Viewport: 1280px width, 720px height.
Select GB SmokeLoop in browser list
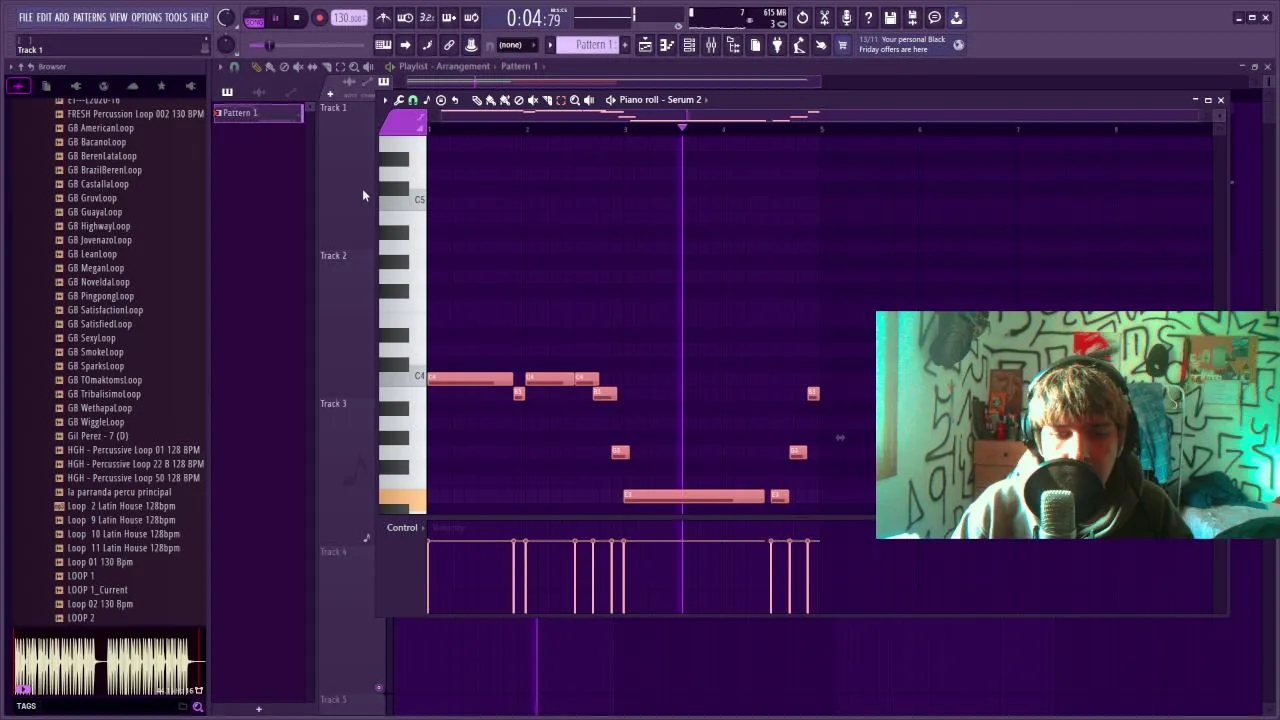tap(96, 352)
